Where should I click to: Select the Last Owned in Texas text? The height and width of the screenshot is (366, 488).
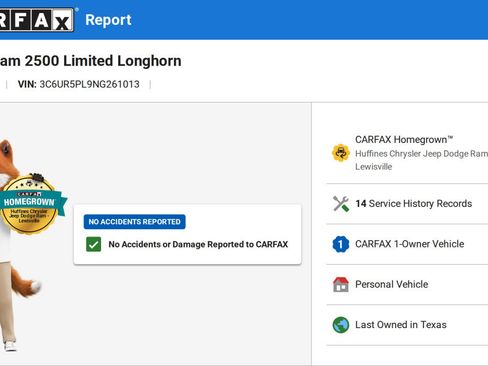pyautogui.click(x=401, y=325)
